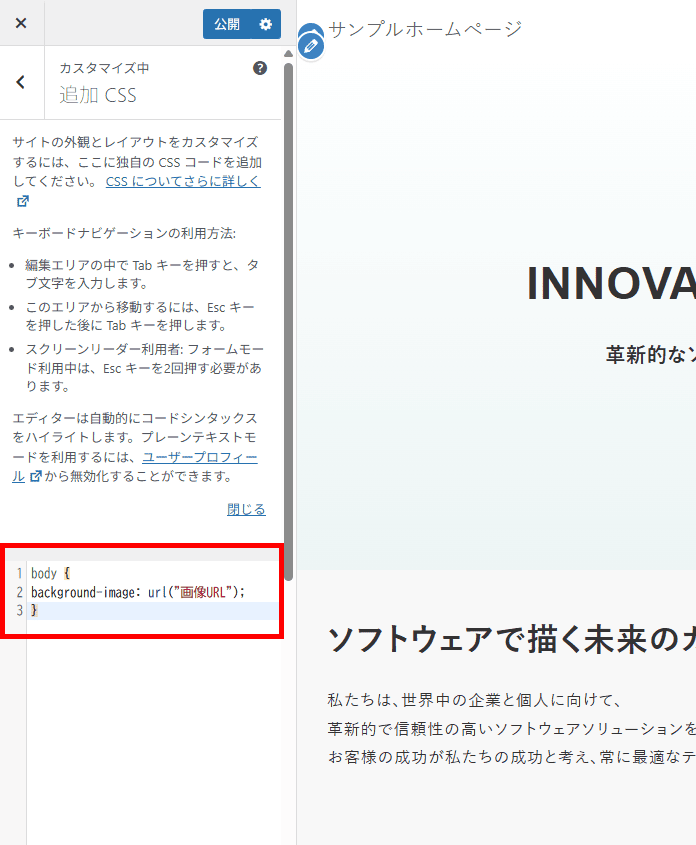The width and height of the screenshot is (696, 845).
Task: Click code line 2 background-image rule
Action: 138,592
